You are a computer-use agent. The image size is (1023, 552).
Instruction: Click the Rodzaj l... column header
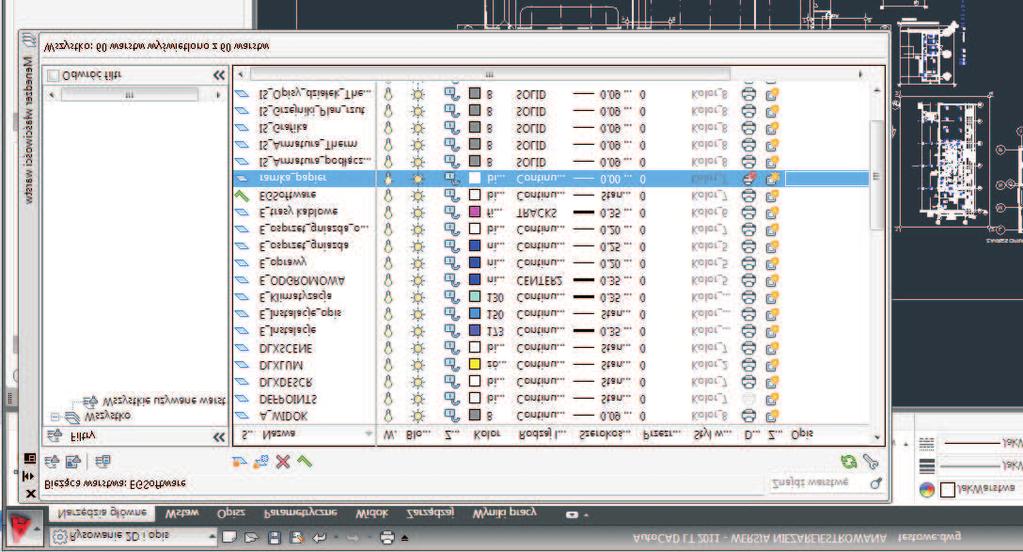click(x=542, y=434)
